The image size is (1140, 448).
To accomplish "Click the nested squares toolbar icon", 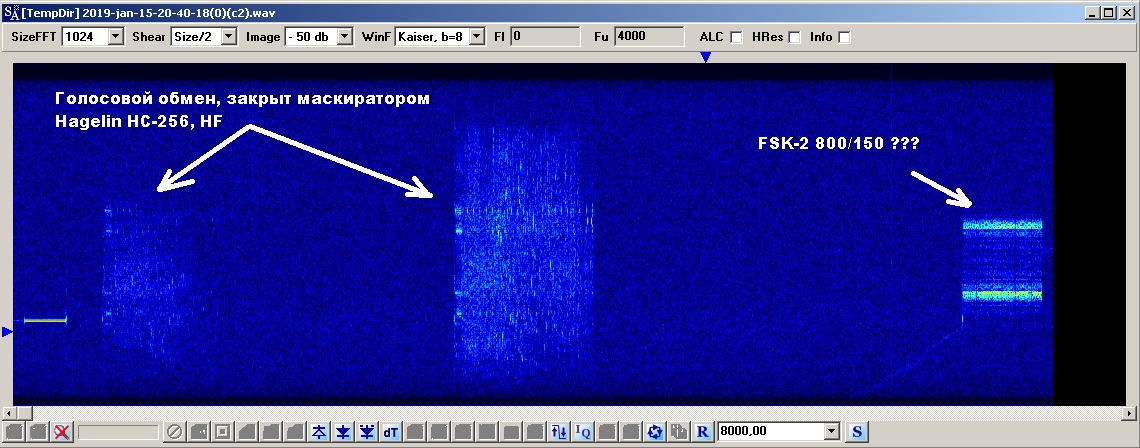I will [x=222, y=432].
